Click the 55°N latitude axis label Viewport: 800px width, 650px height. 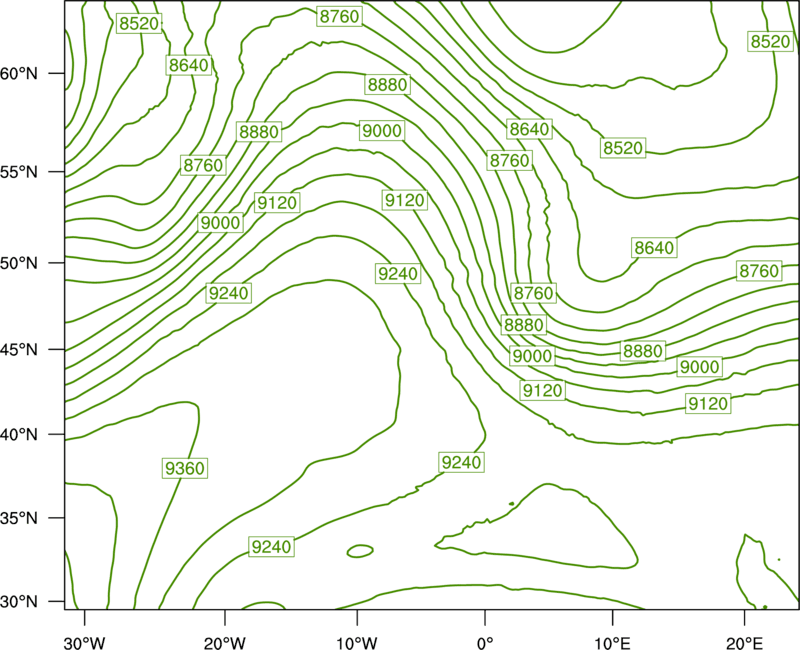19,172
